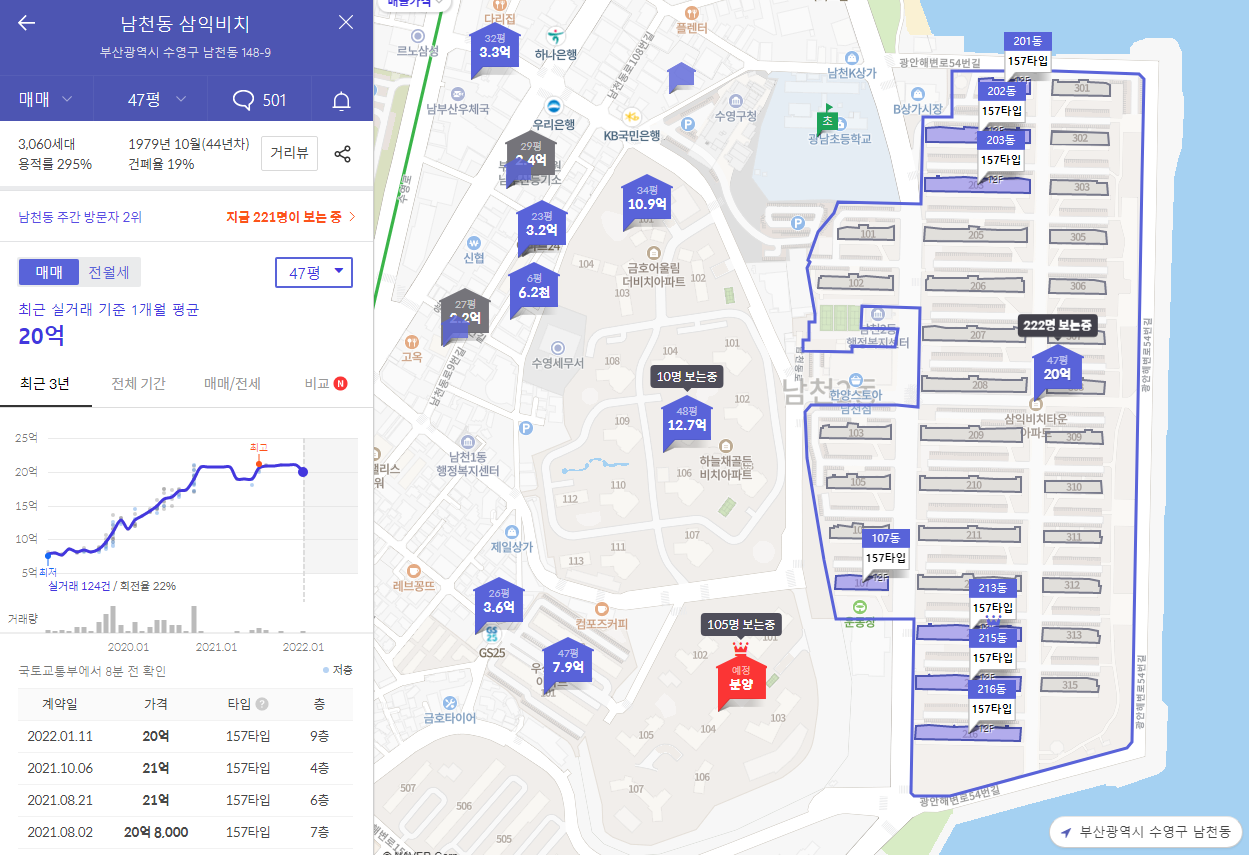Select the 201동 157타입 label
This screenshot has height=855, width=1249.
1027,51
